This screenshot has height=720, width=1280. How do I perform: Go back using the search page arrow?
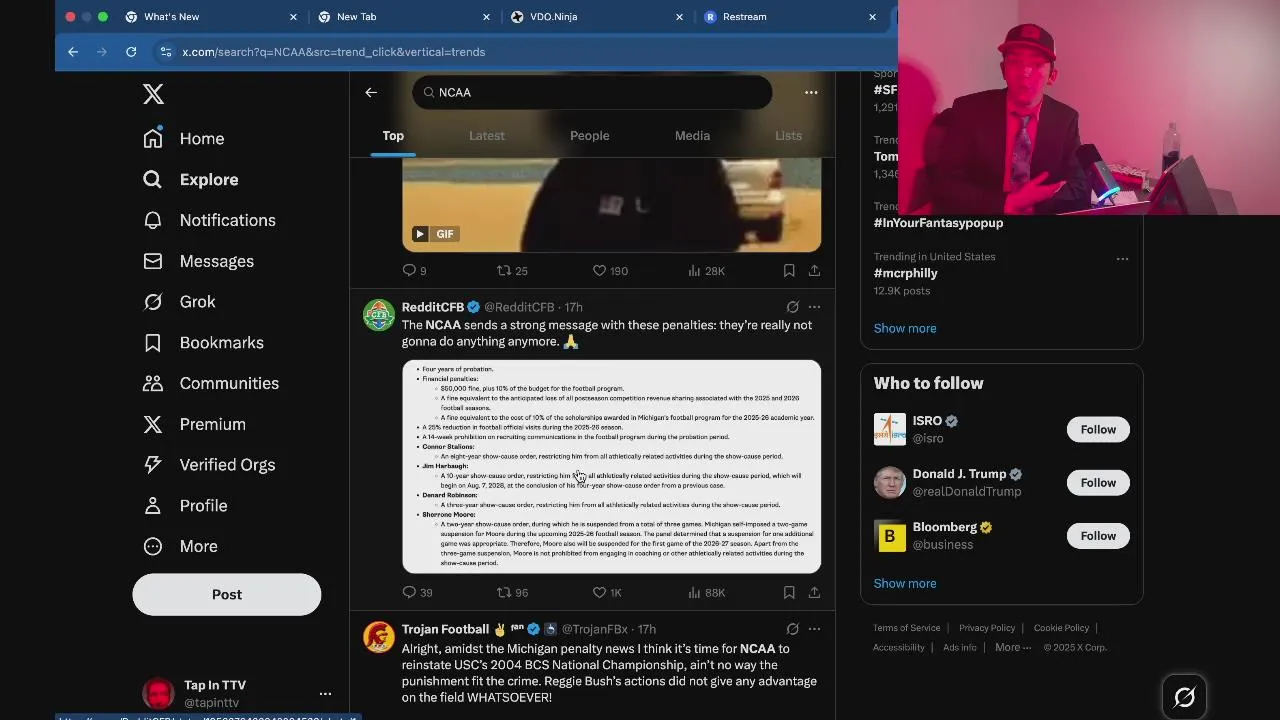point(371,92)
